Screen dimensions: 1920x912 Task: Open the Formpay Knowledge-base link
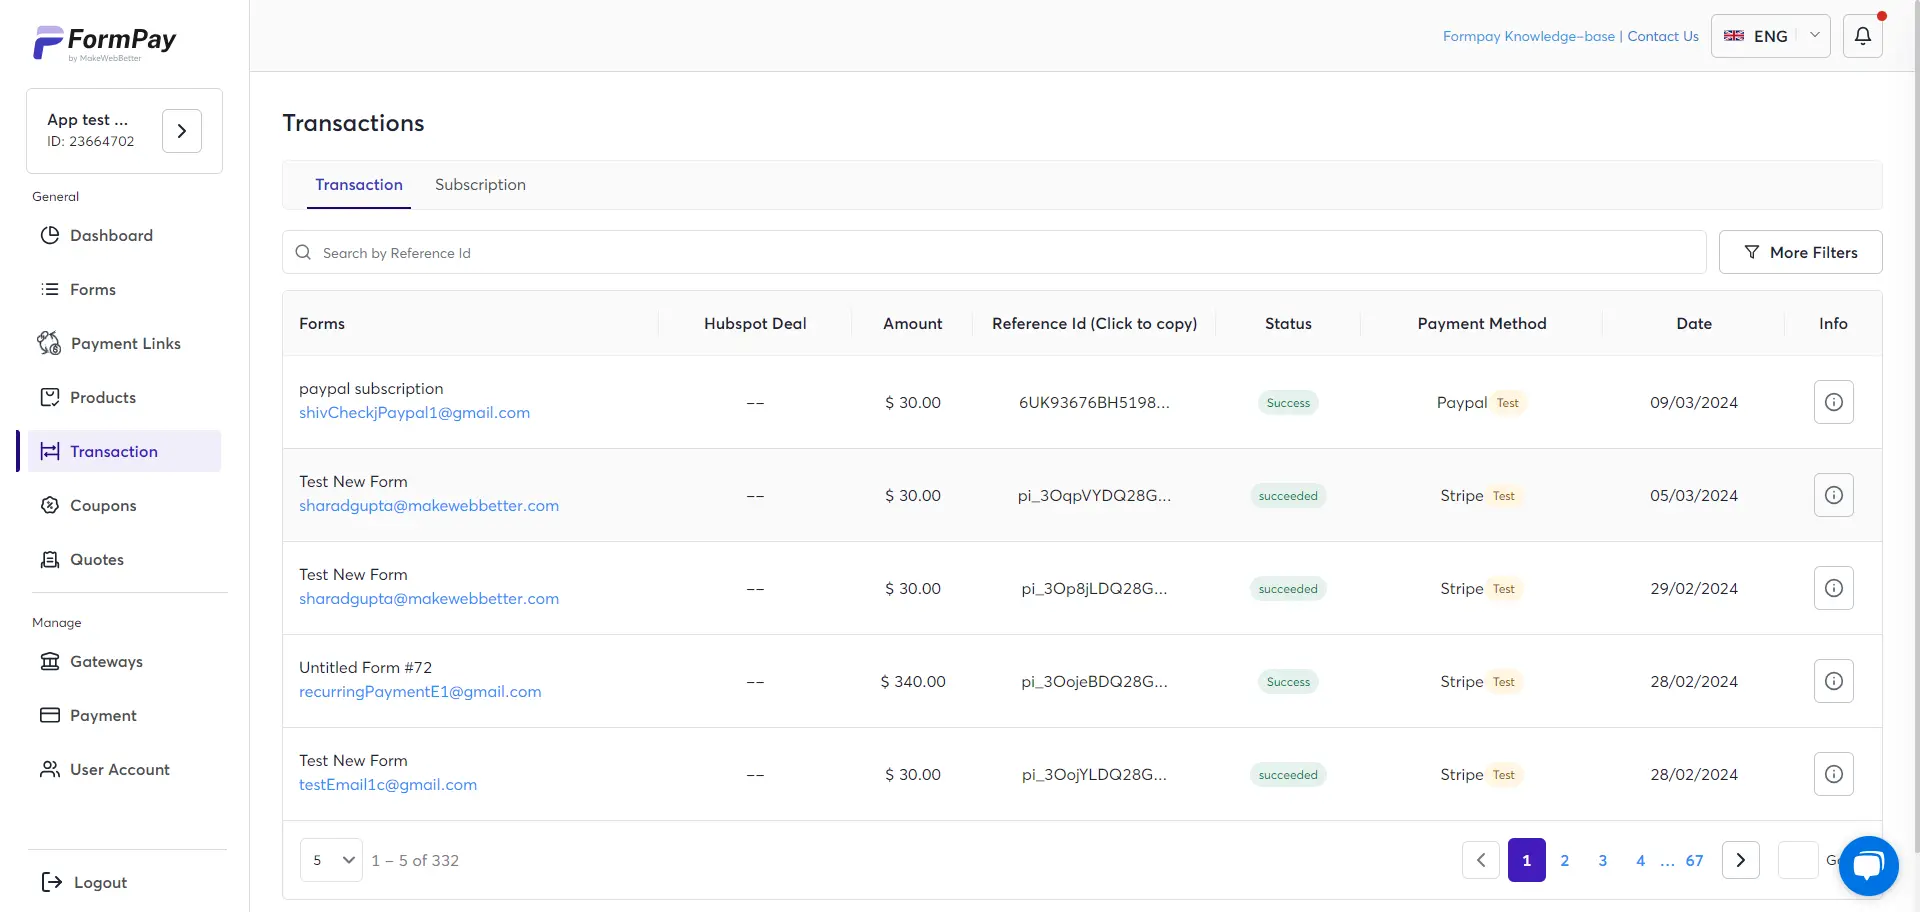tap(1528, 35)
